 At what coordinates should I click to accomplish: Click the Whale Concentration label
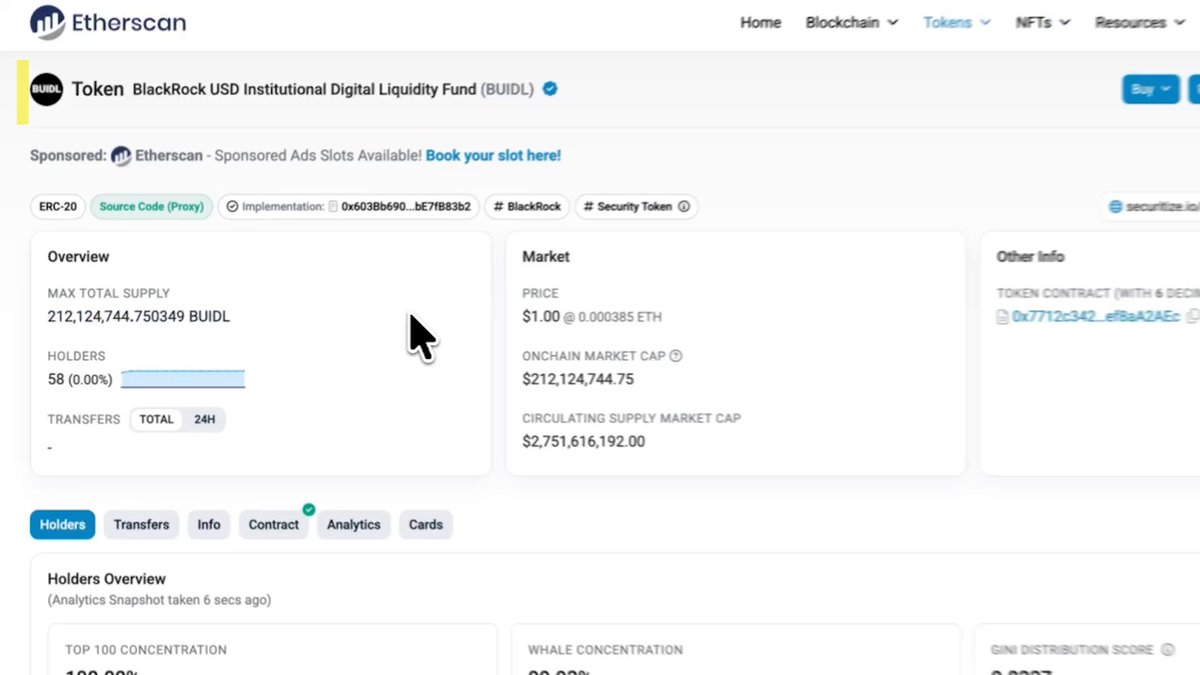pos(606,650)
